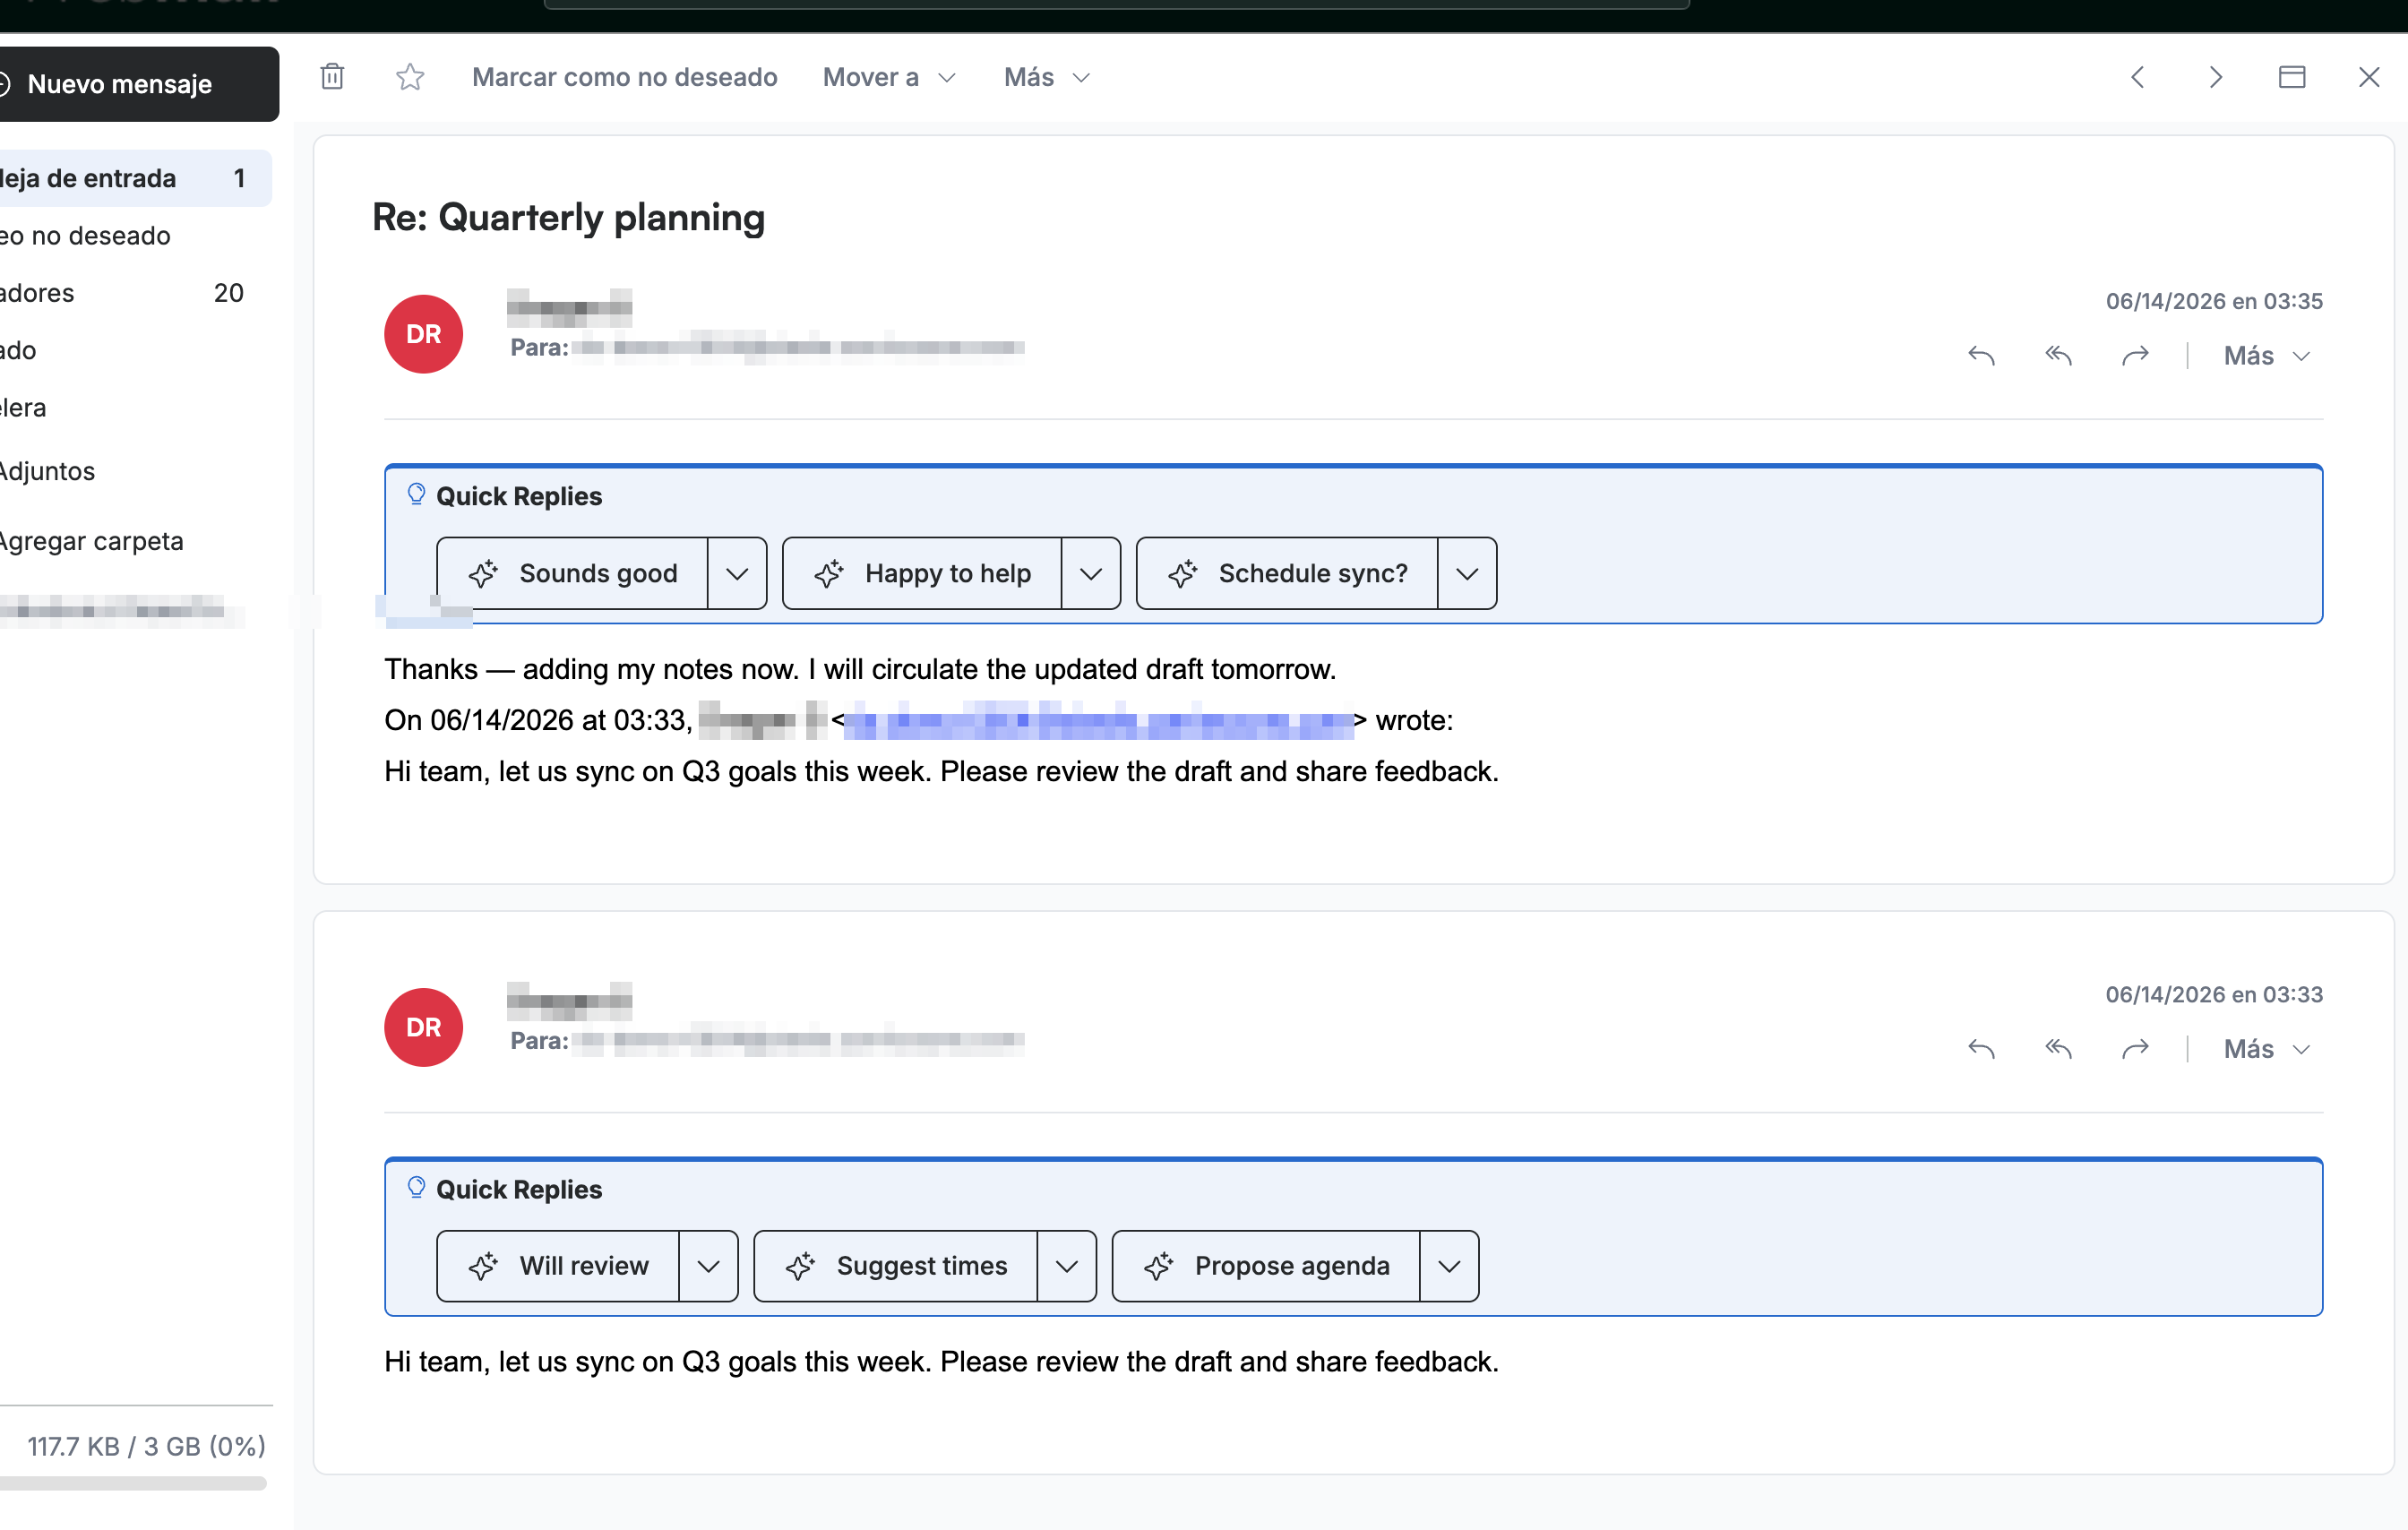Viewport: 2408px width, 1530px height.
Task: Forward the 03:33 message
Action: click(x=2135, y=1048)
